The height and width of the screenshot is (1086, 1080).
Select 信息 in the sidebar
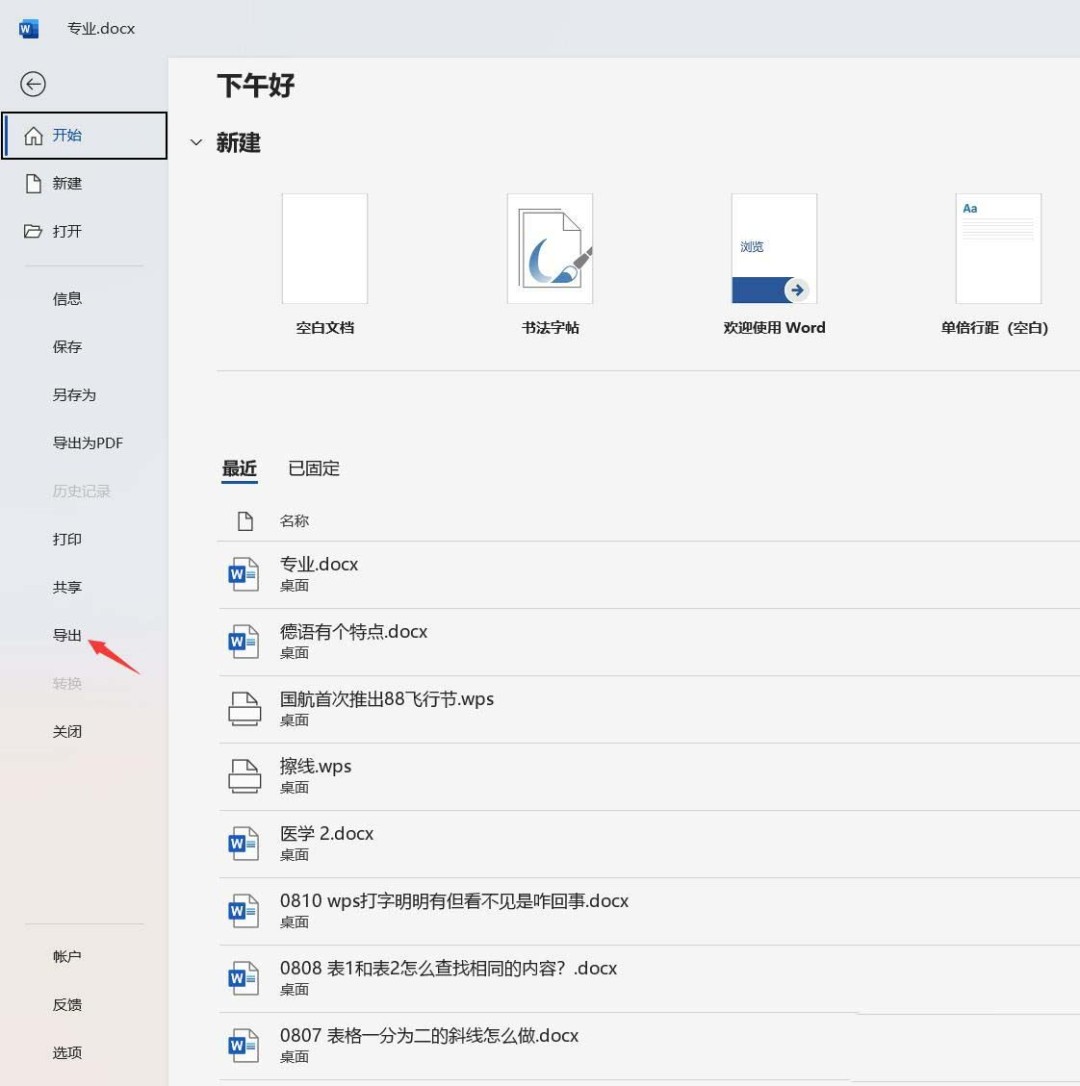(67, 298)
